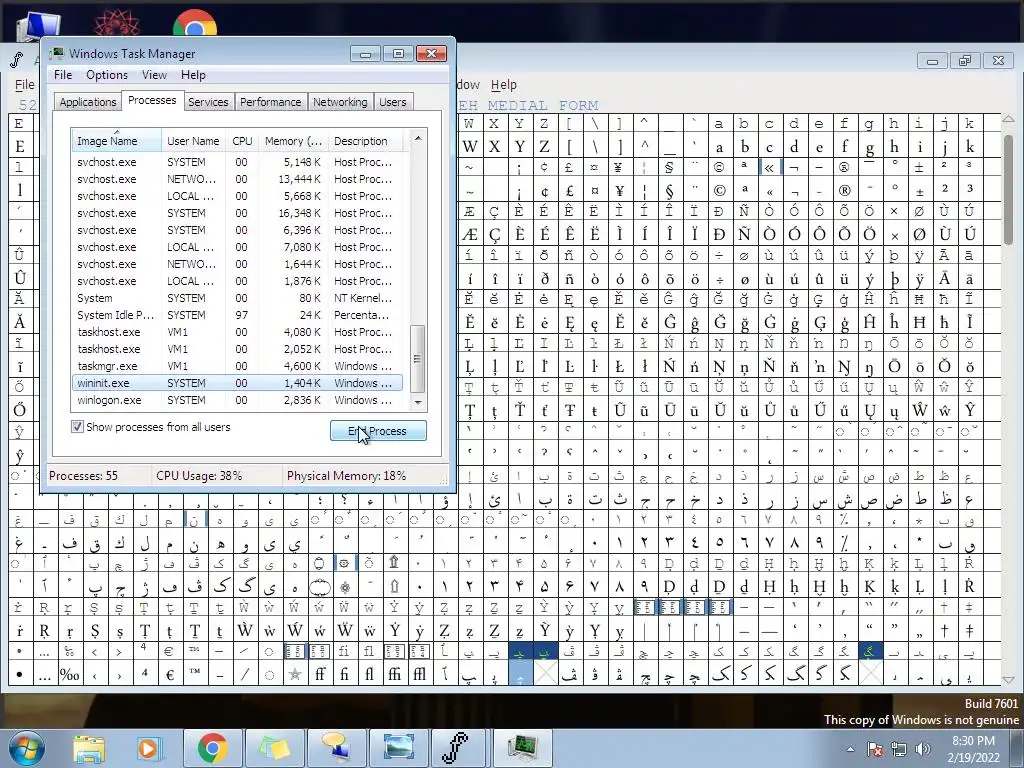Screen dimensions: 1024x768
Task: Open the picture frame taskbar app
Action: pos(398,748)
